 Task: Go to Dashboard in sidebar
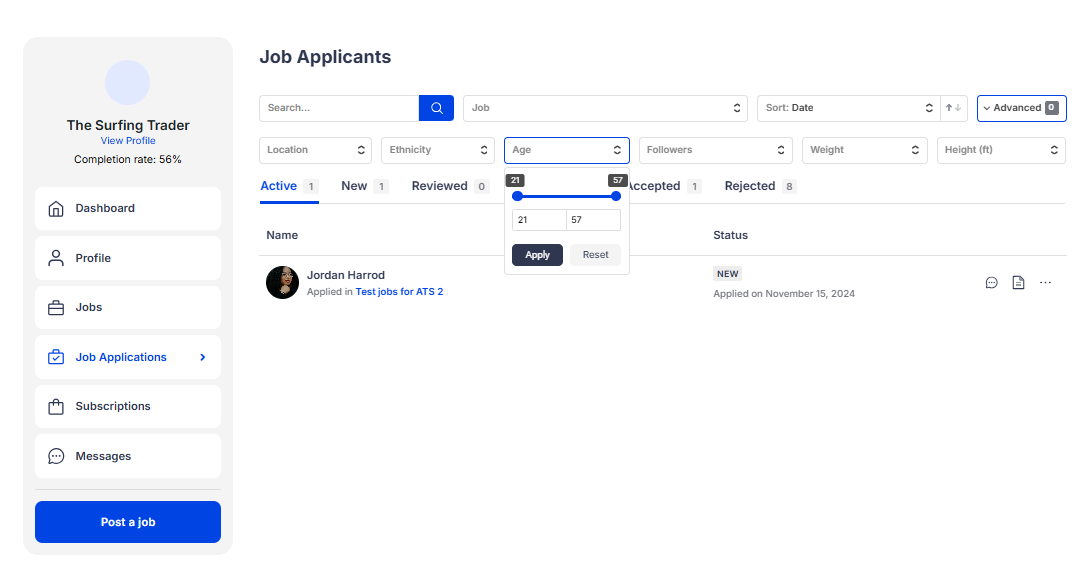coord(128,208)
